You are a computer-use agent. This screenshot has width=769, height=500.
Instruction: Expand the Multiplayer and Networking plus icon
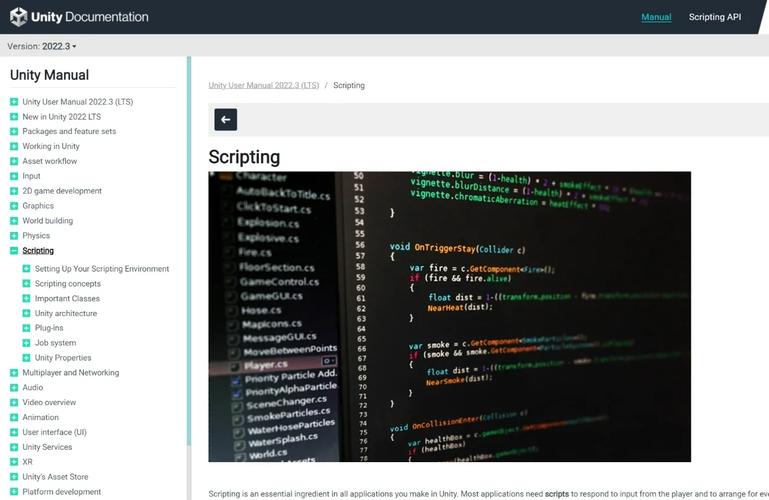point(14,373)
